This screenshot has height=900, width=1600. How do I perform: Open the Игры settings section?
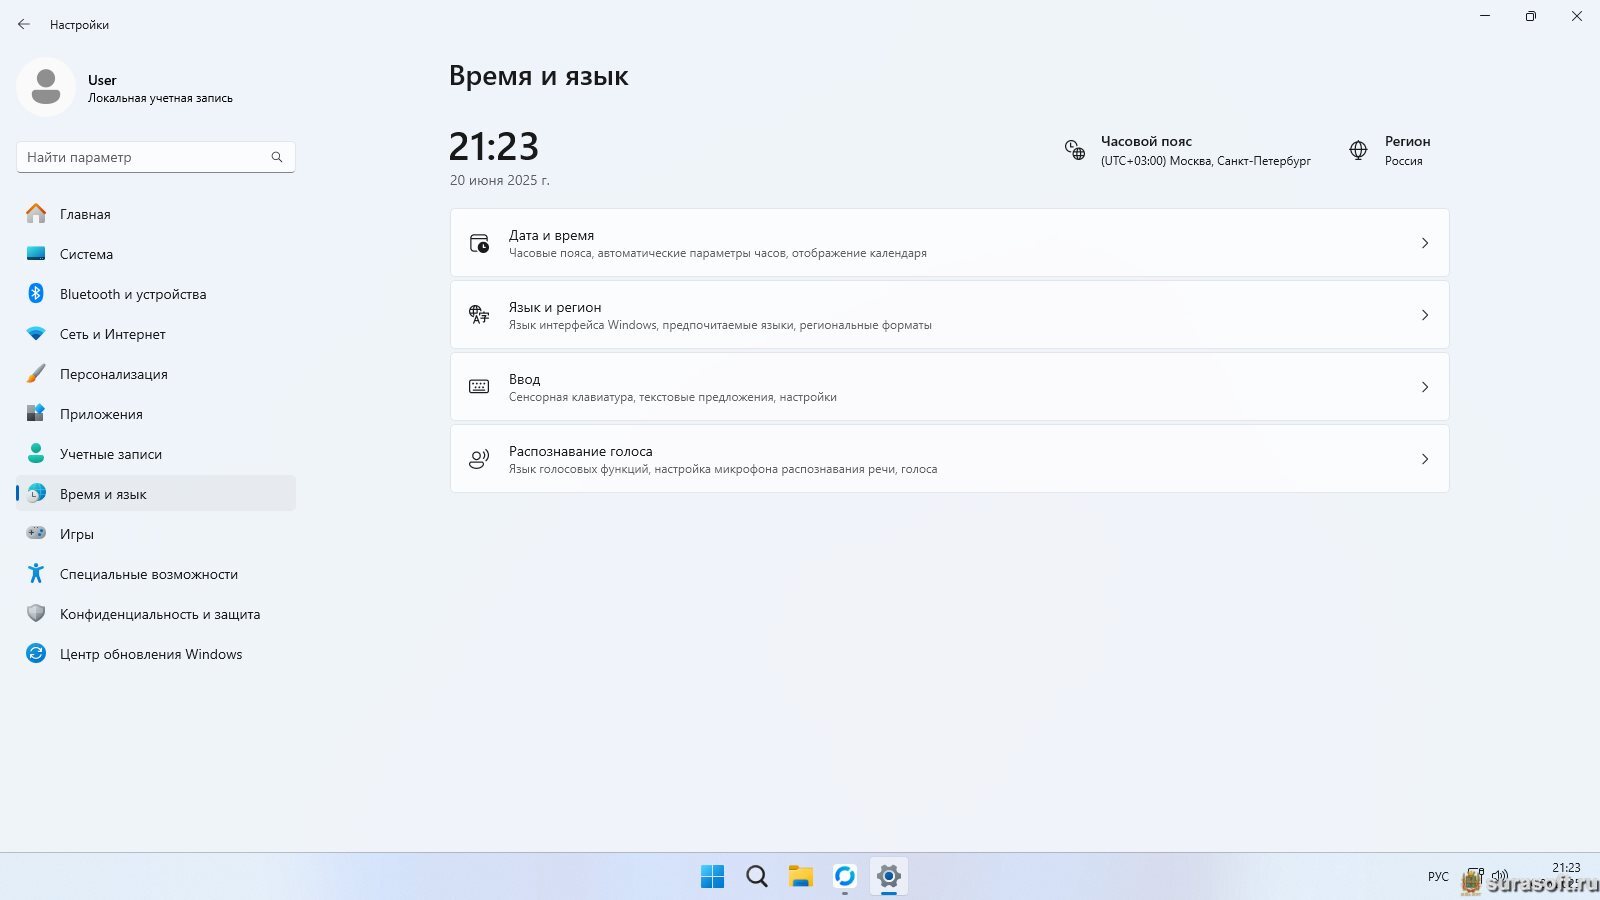pos(156,534)
